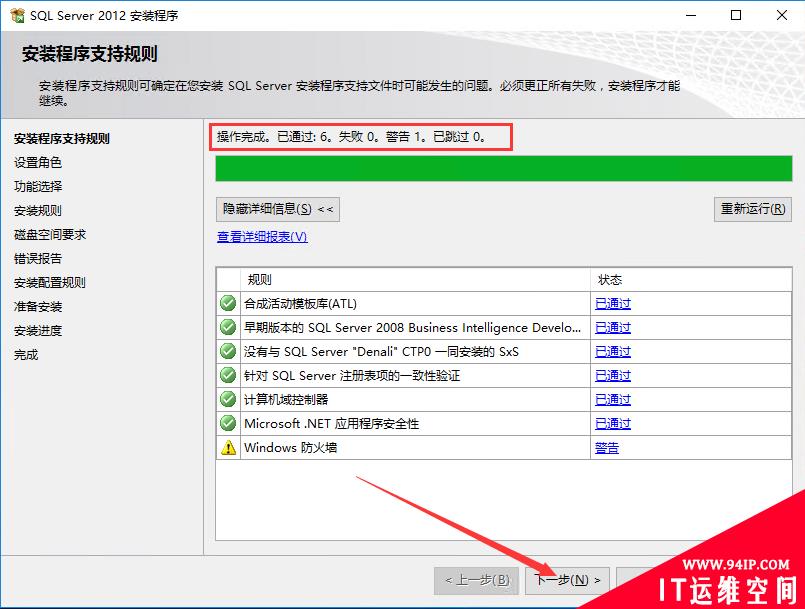Open 已通过 status link for 合成活动模板库(ATL)
Viewport: 805px width, 609px height.
[x=612, y=303]
